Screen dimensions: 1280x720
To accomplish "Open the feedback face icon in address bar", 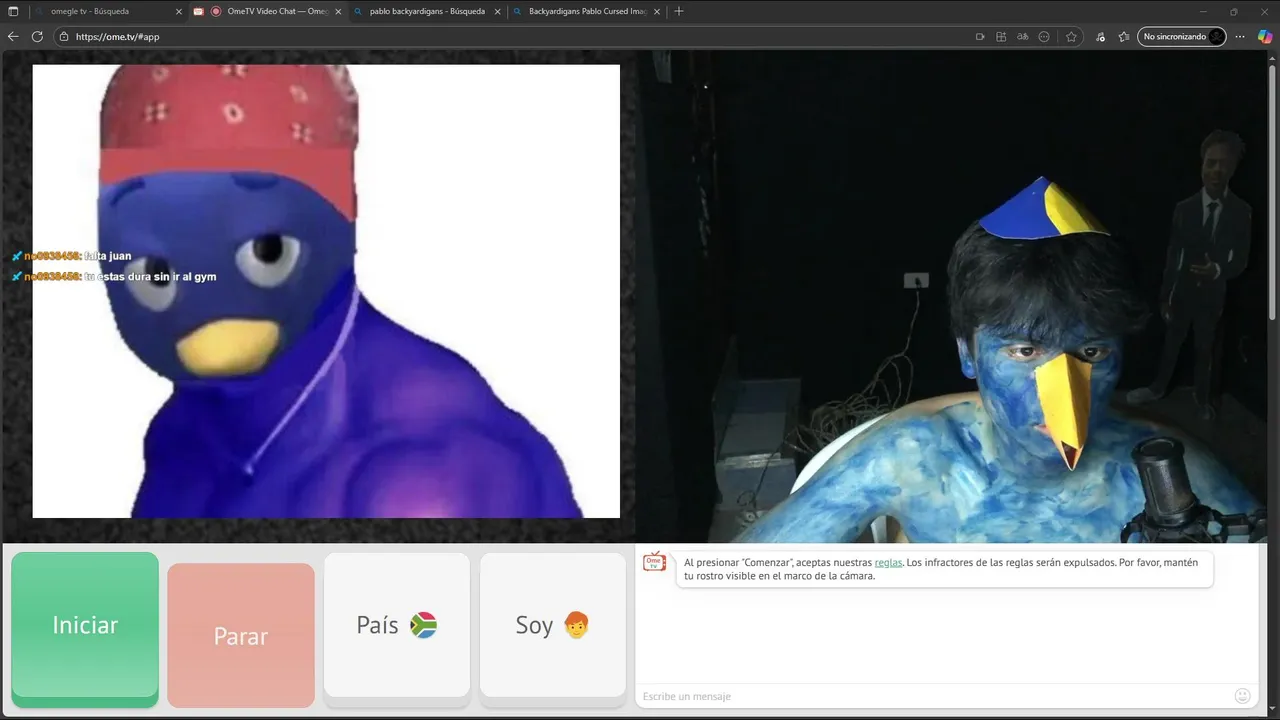I will (x=1044, y=36).
